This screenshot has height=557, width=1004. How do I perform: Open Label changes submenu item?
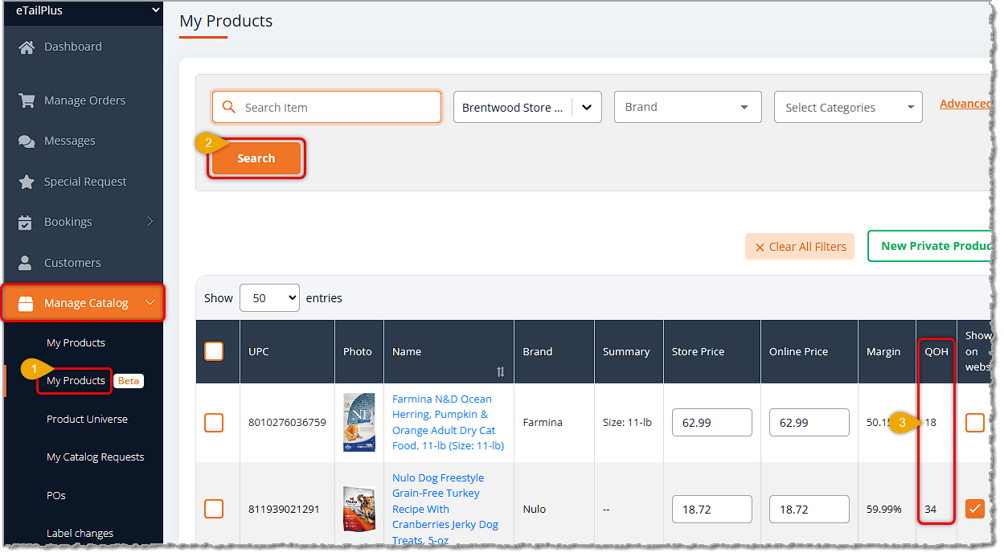[x=79, y=533]
